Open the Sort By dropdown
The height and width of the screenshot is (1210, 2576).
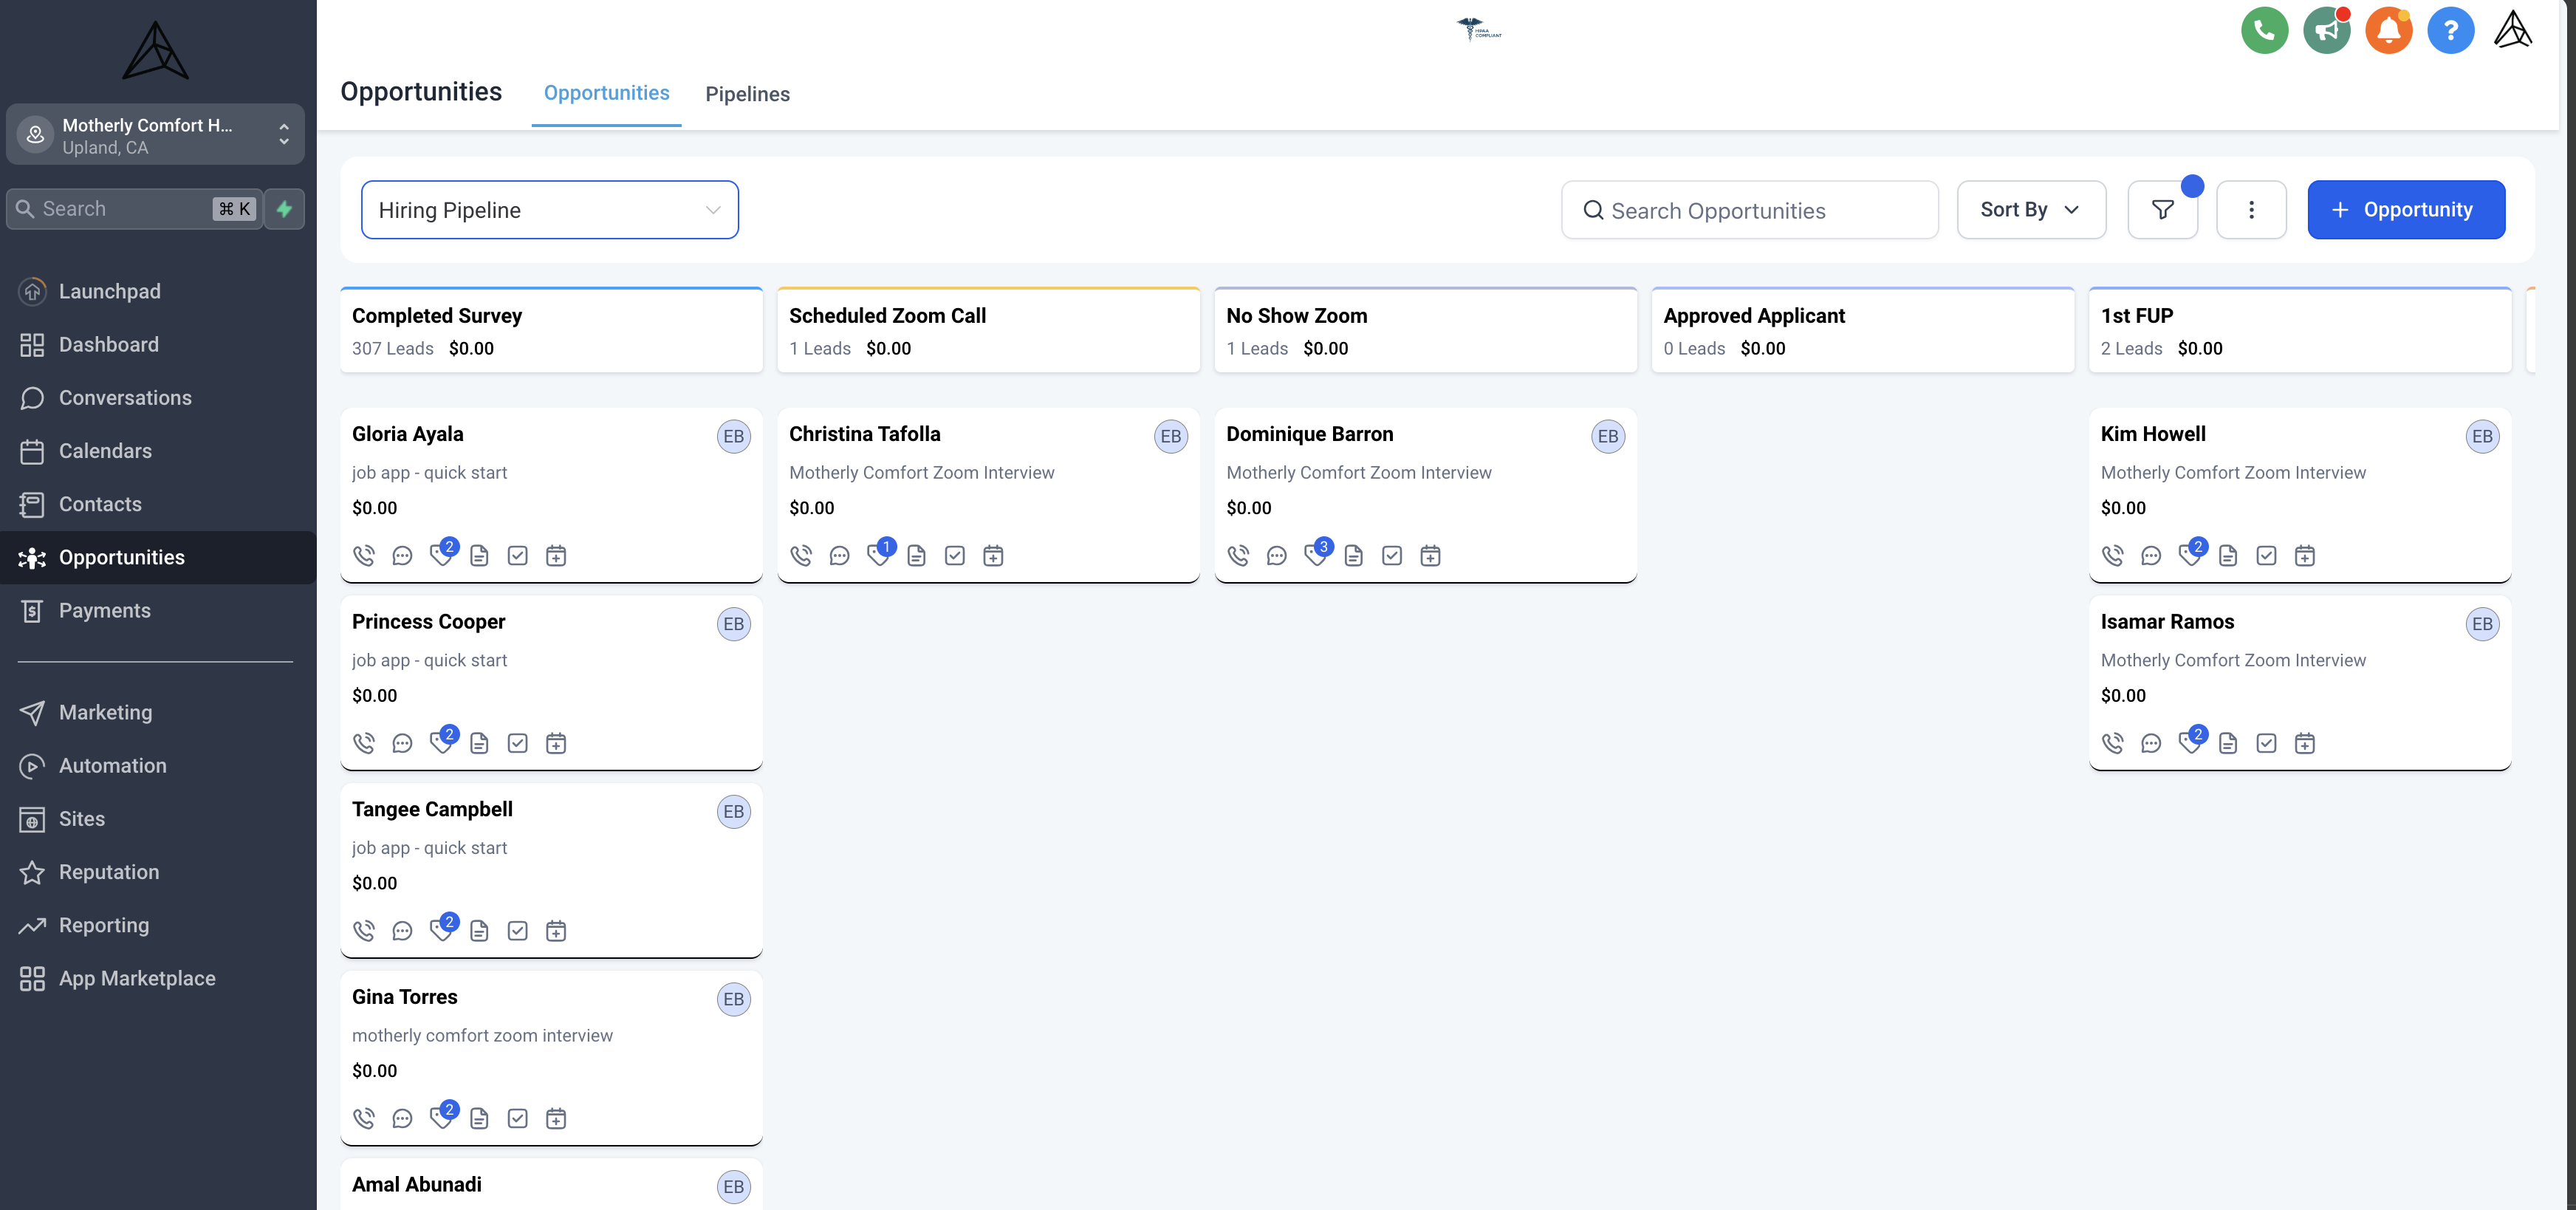(2030, 210)
